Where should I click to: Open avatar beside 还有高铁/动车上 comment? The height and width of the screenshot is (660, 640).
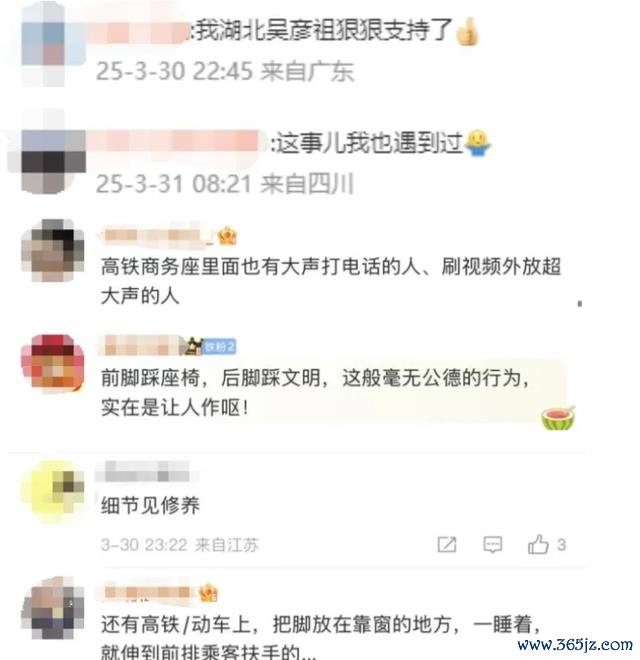tap(53, 608)
